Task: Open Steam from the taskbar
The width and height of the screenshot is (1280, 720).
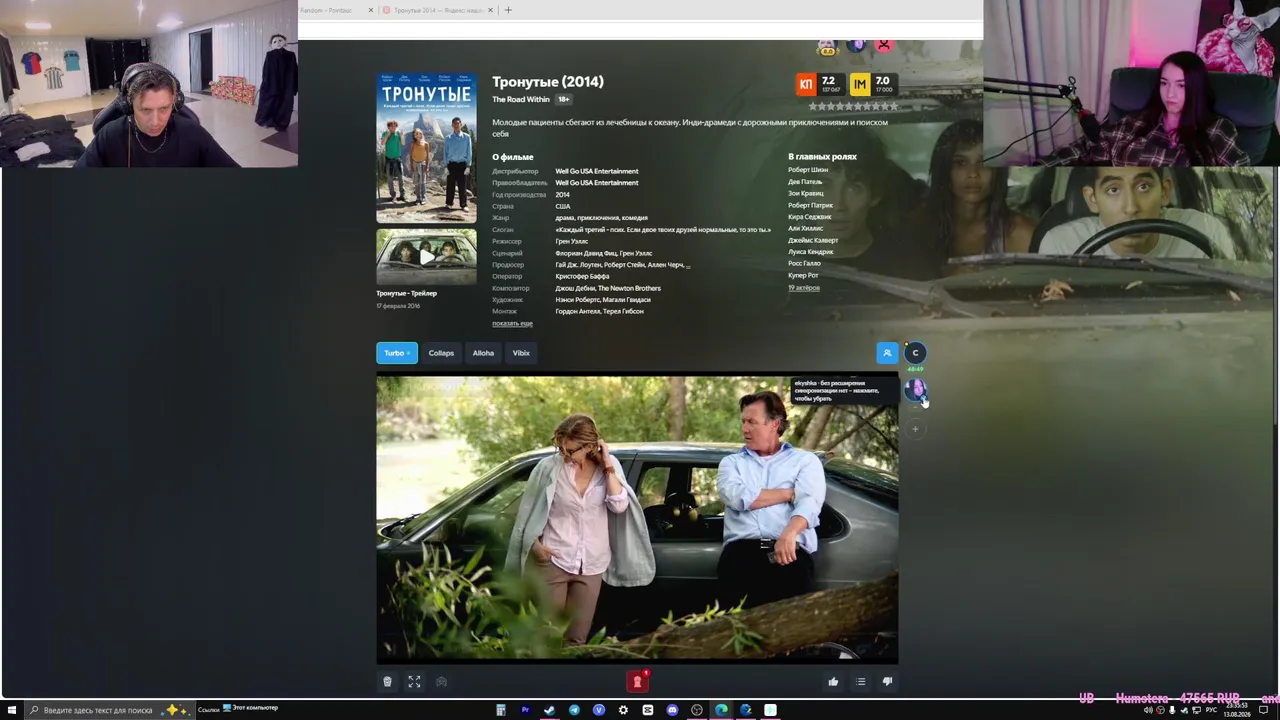Action: click(549, 710)
